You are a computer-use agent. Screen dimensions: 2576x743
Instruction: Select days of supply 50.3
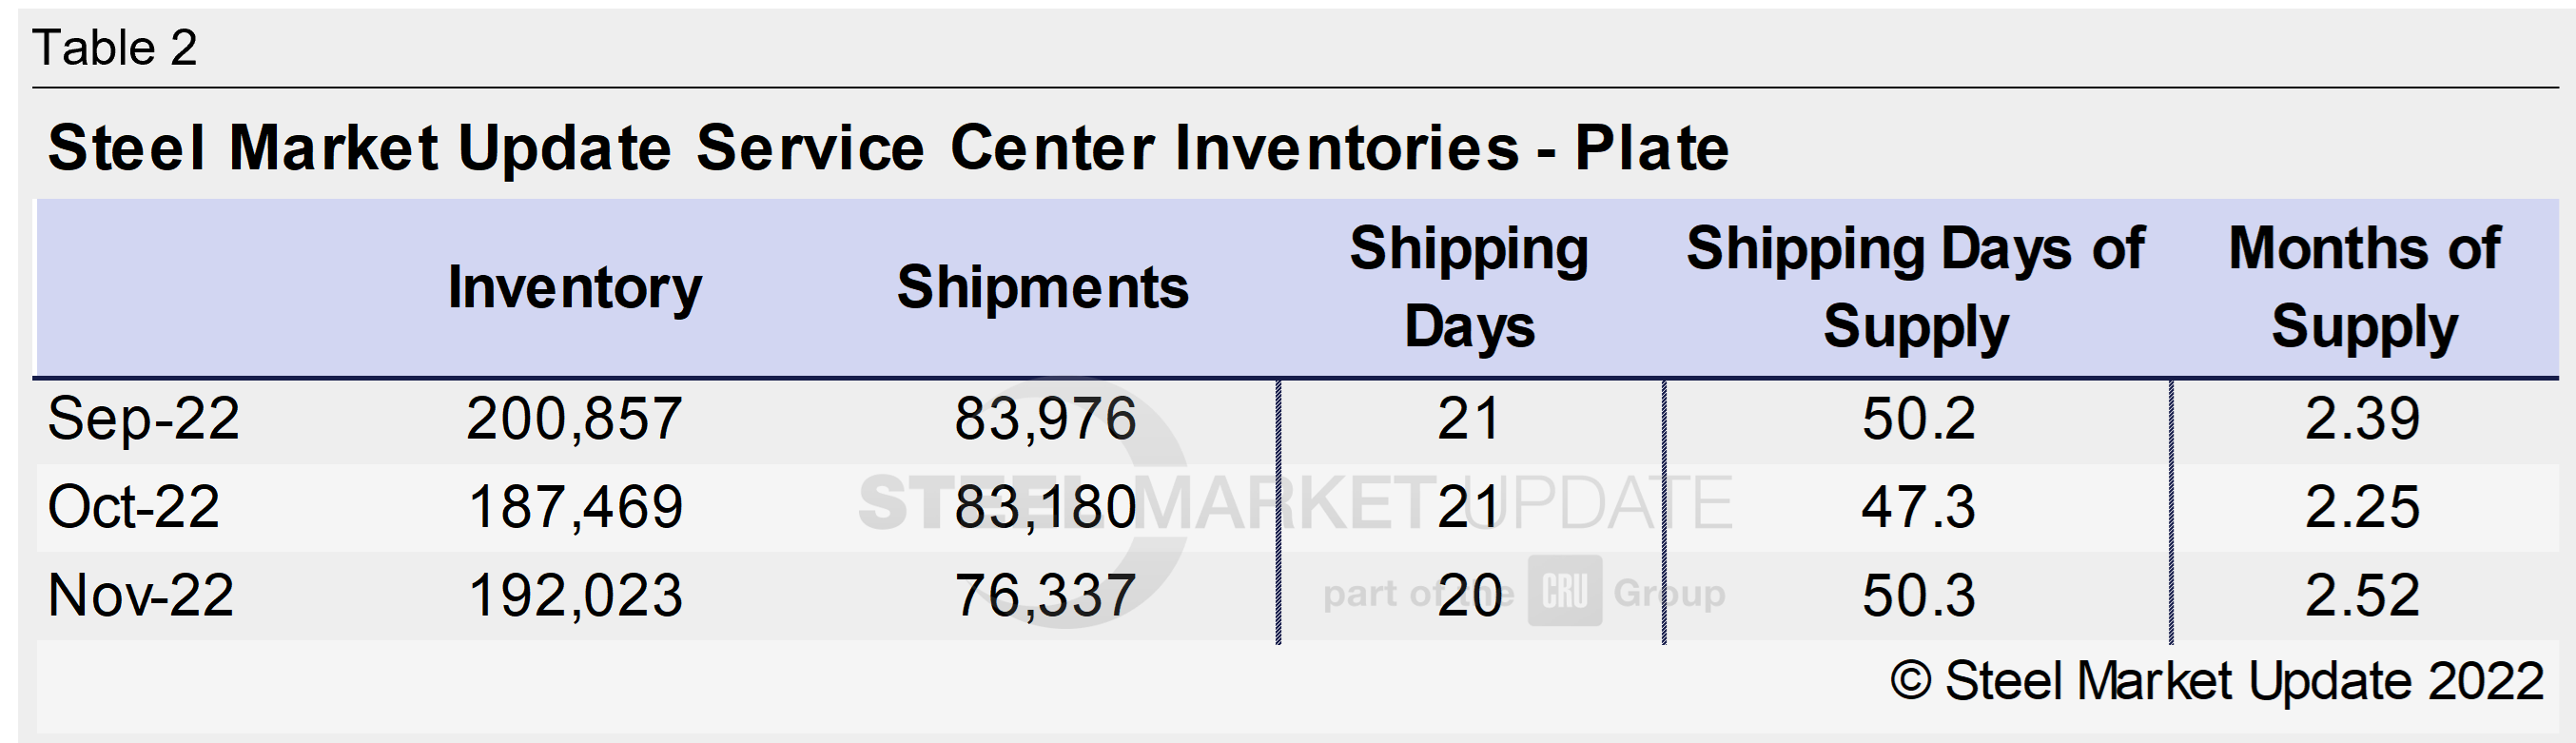1918,595
